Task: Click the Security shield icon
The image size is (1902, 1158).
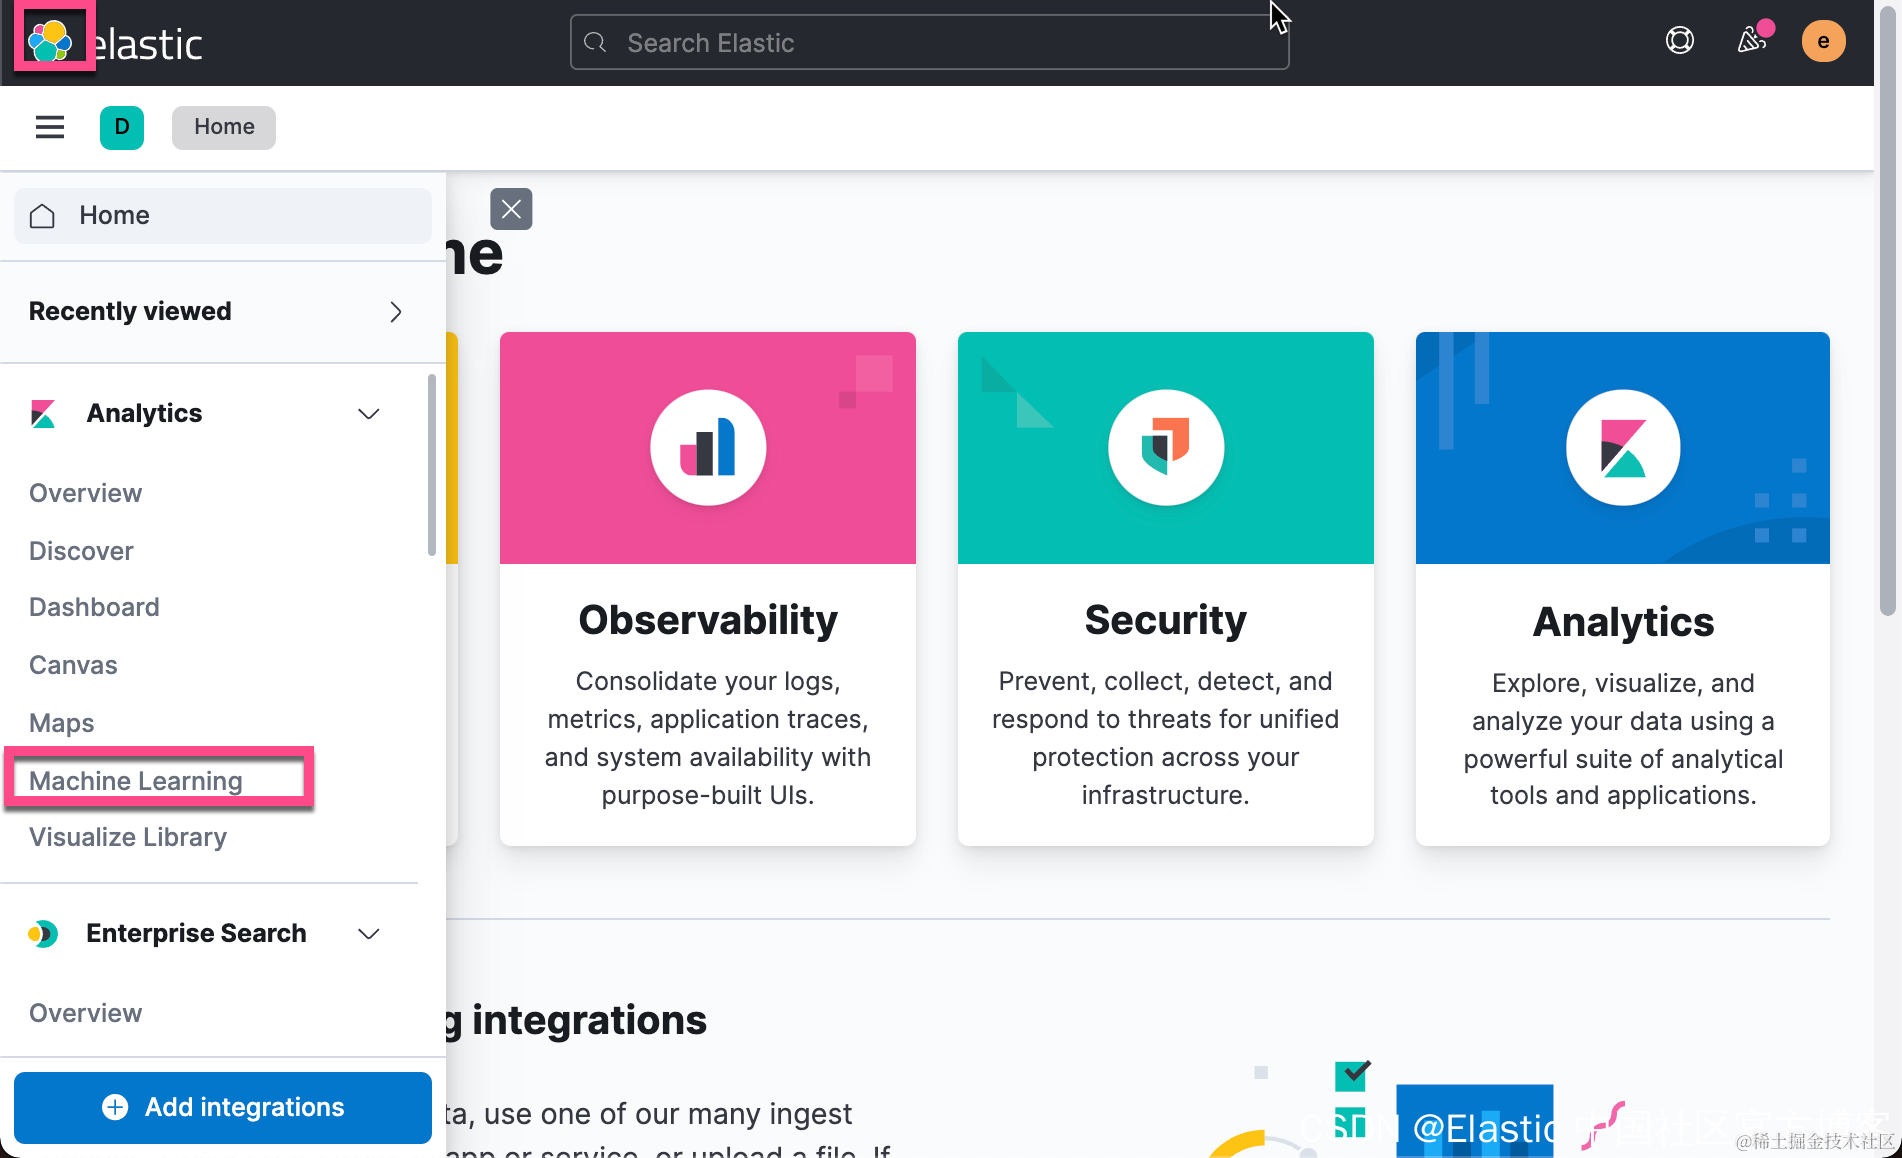Action: point(1166,447)
